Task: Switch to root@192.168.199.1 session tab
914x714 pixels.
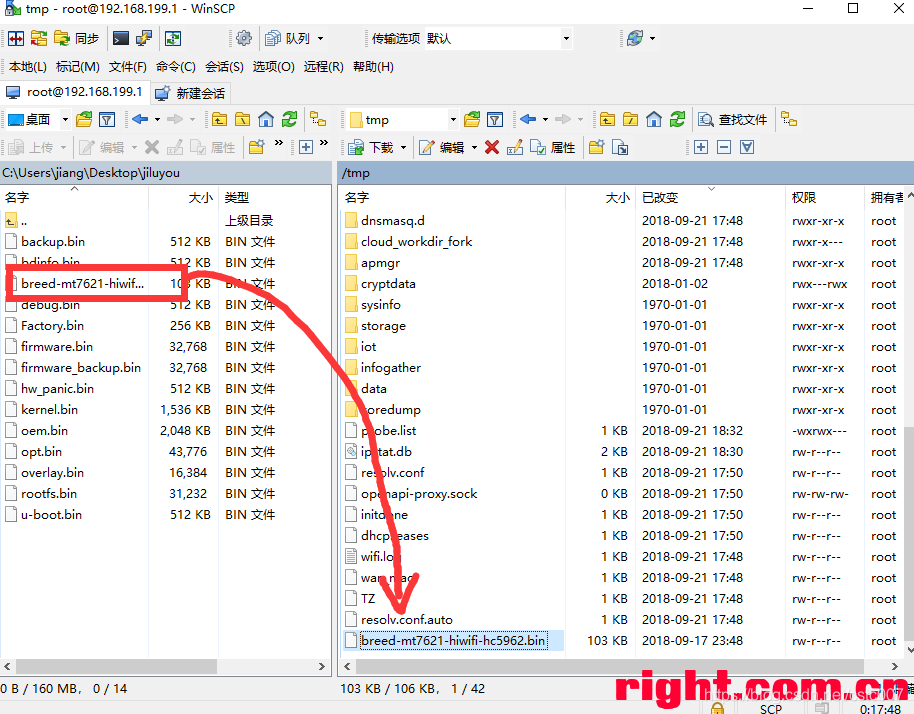Action: 75,92
